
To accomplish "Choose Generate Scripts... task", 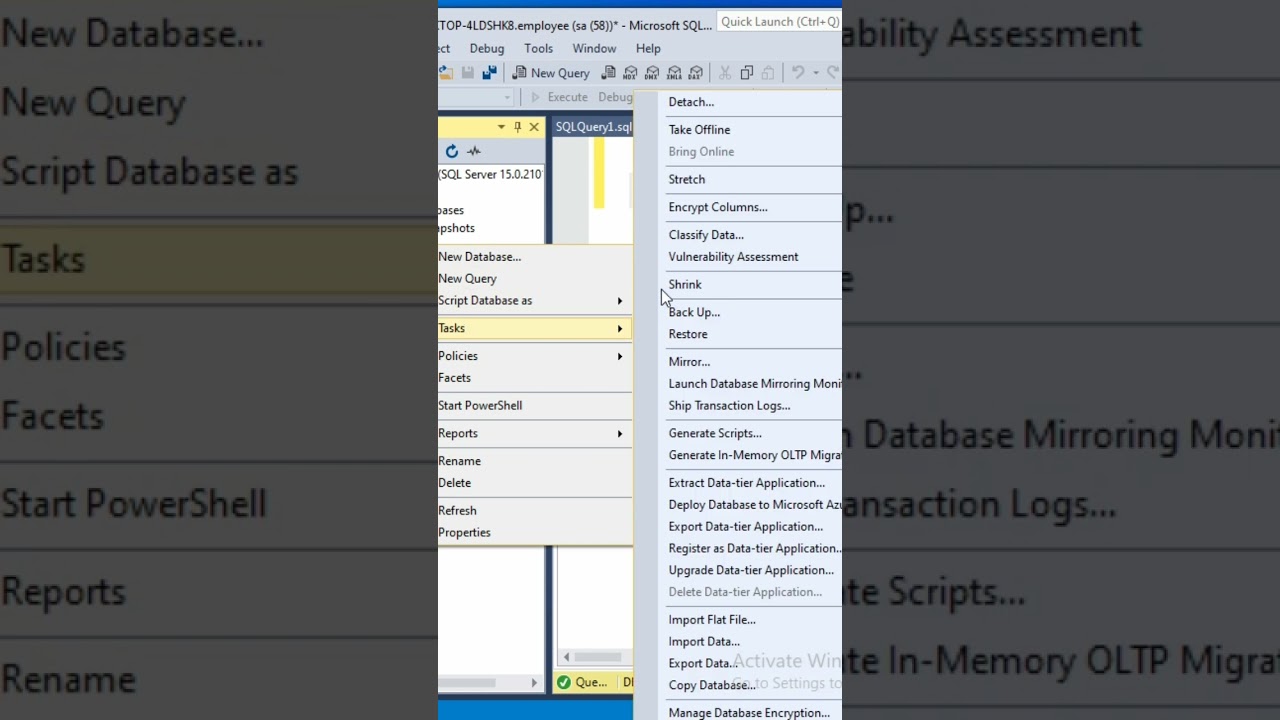I will pyautogui.click(x=738, y=434).
